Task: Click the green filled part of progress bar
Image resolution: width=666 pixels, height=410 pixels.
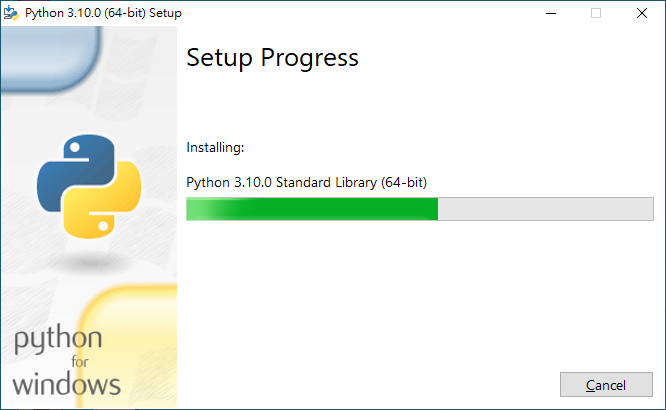Action: [x=340, y=209]
